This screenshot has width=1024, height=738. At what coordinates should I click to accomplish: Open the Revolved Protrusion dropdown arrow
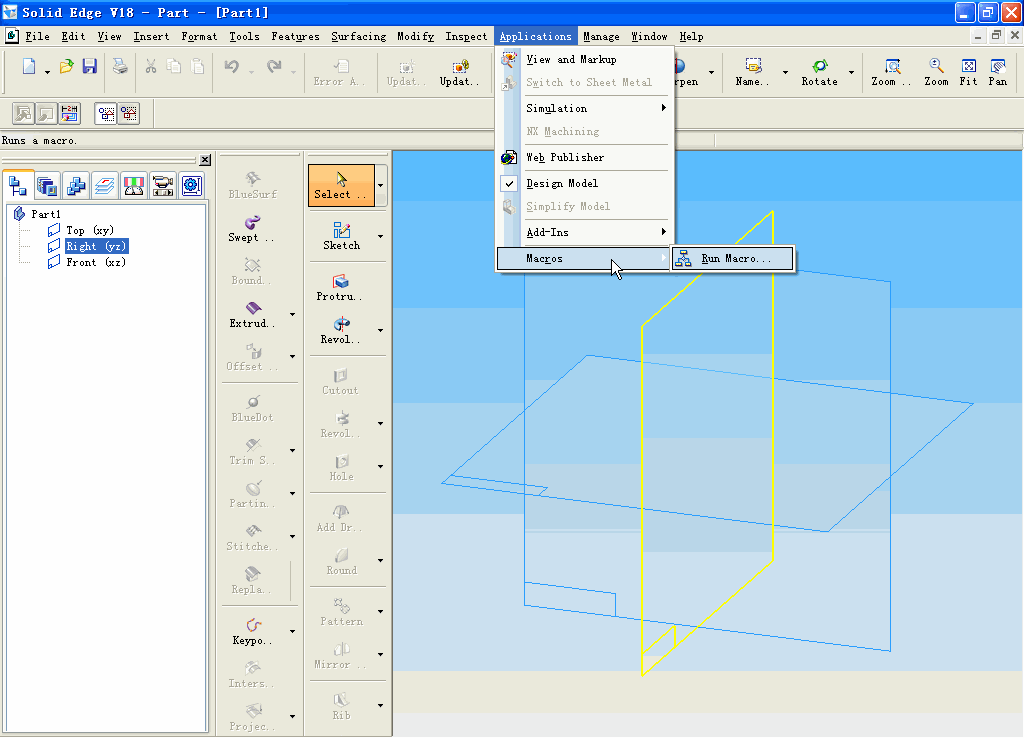pyautogui.click(x=381, y=330)
